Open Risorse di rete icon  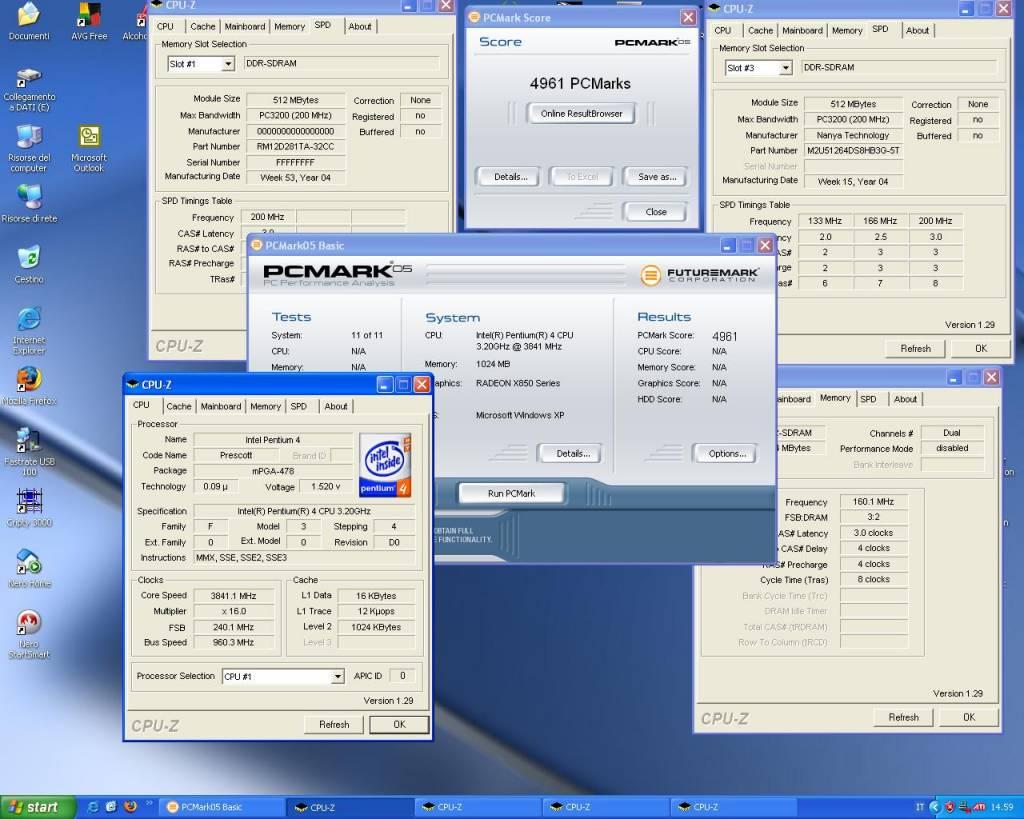point(29,204)
